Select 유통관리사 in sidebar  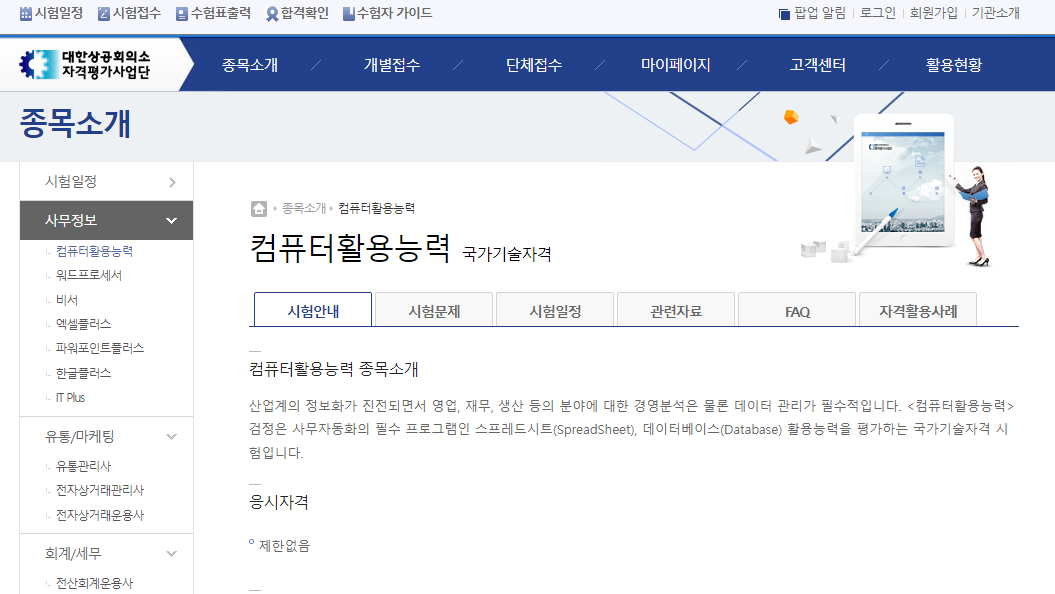tap(83, 466)
